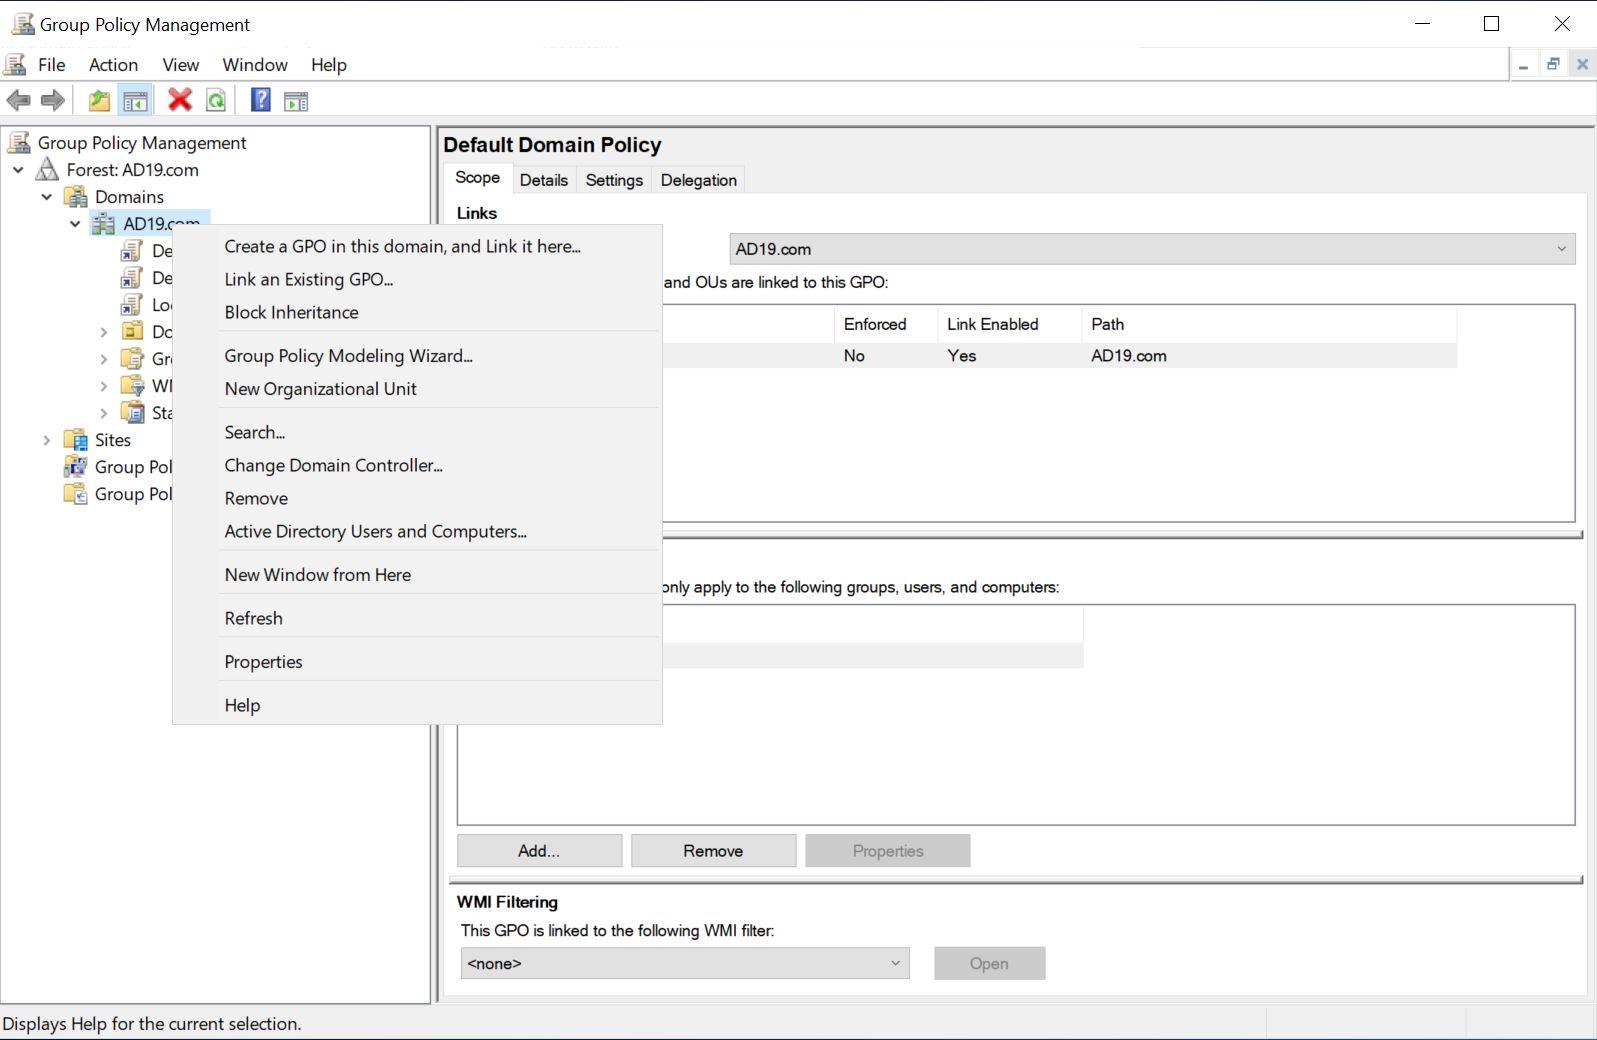Click the blue question mark Help icon
This screenshot has width=1597, height=1040.
tap(260, 100)
